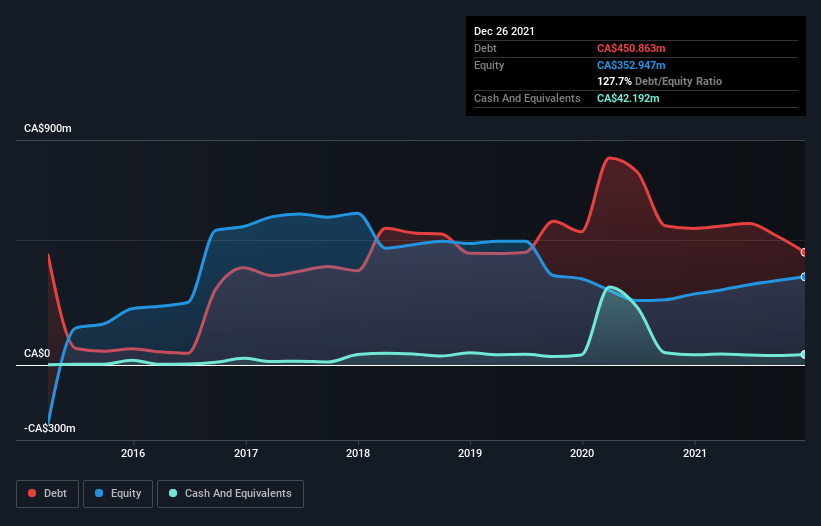Click the red Debt legend dot

(x=32, y=493)
